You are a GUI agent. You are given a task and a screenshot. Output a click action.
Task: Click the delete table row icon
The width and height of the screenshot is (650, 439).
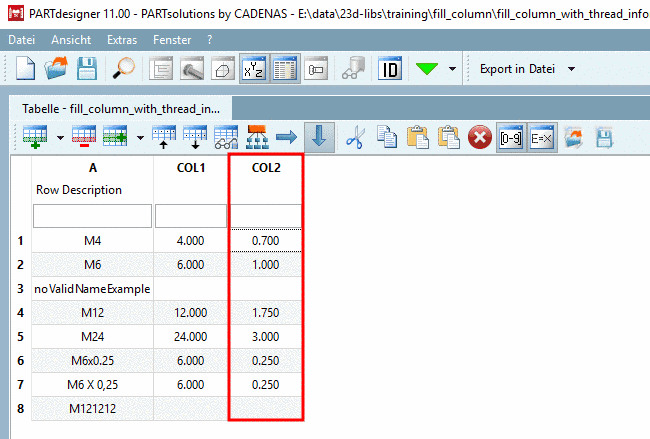pos(84,137)
